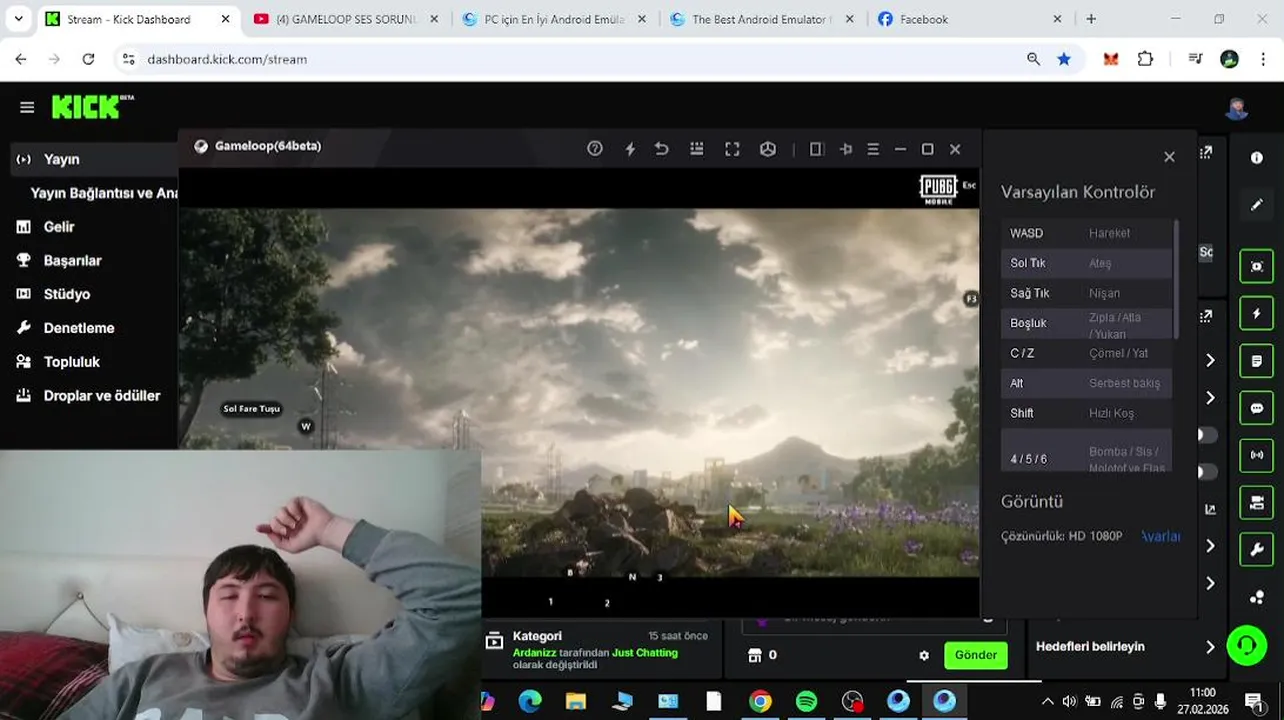The width and height of the screenshot is (1284, 720).
Task: Click the Just Chatting category link
Action: pos(645,653)
